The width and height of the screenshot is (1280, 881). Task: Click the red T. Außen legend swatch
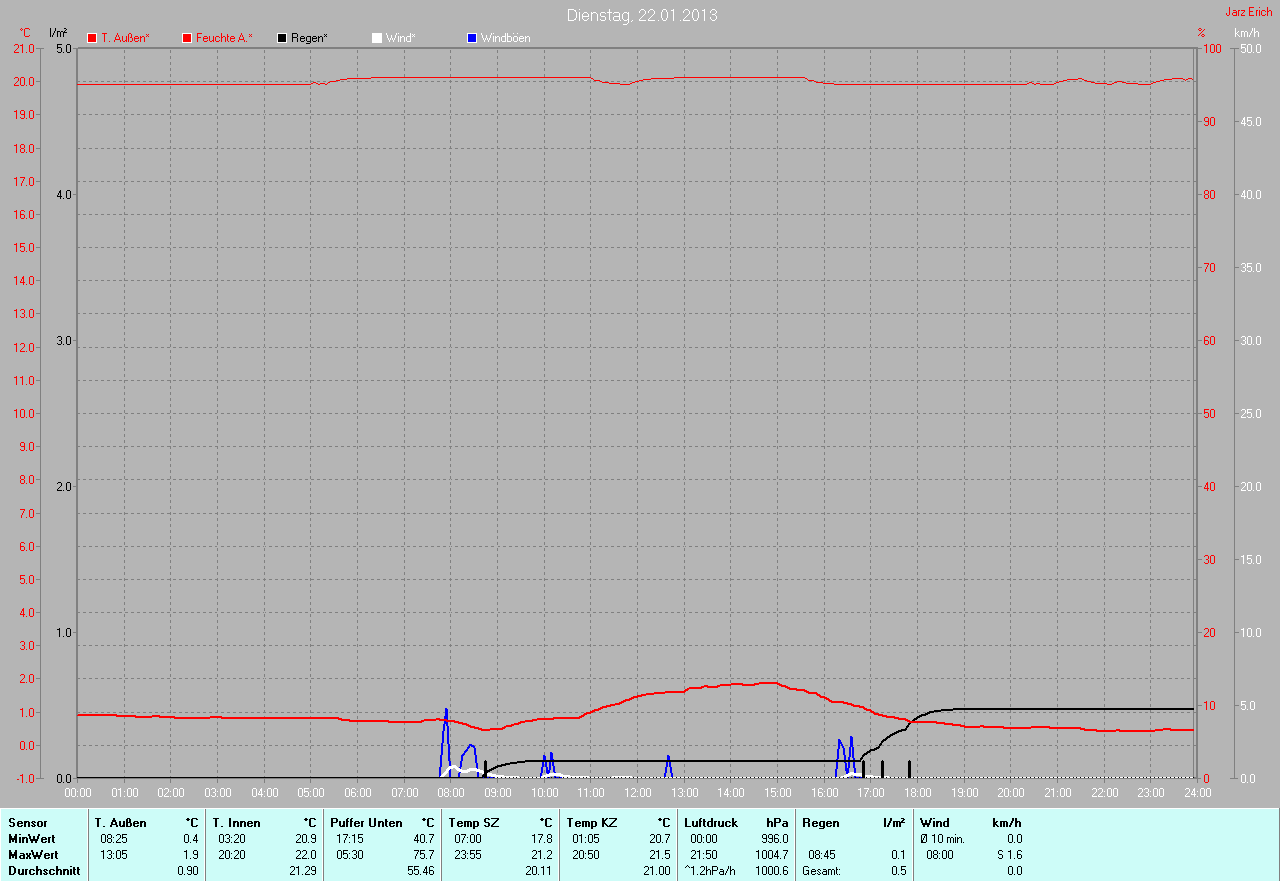(x=93, y=38)
